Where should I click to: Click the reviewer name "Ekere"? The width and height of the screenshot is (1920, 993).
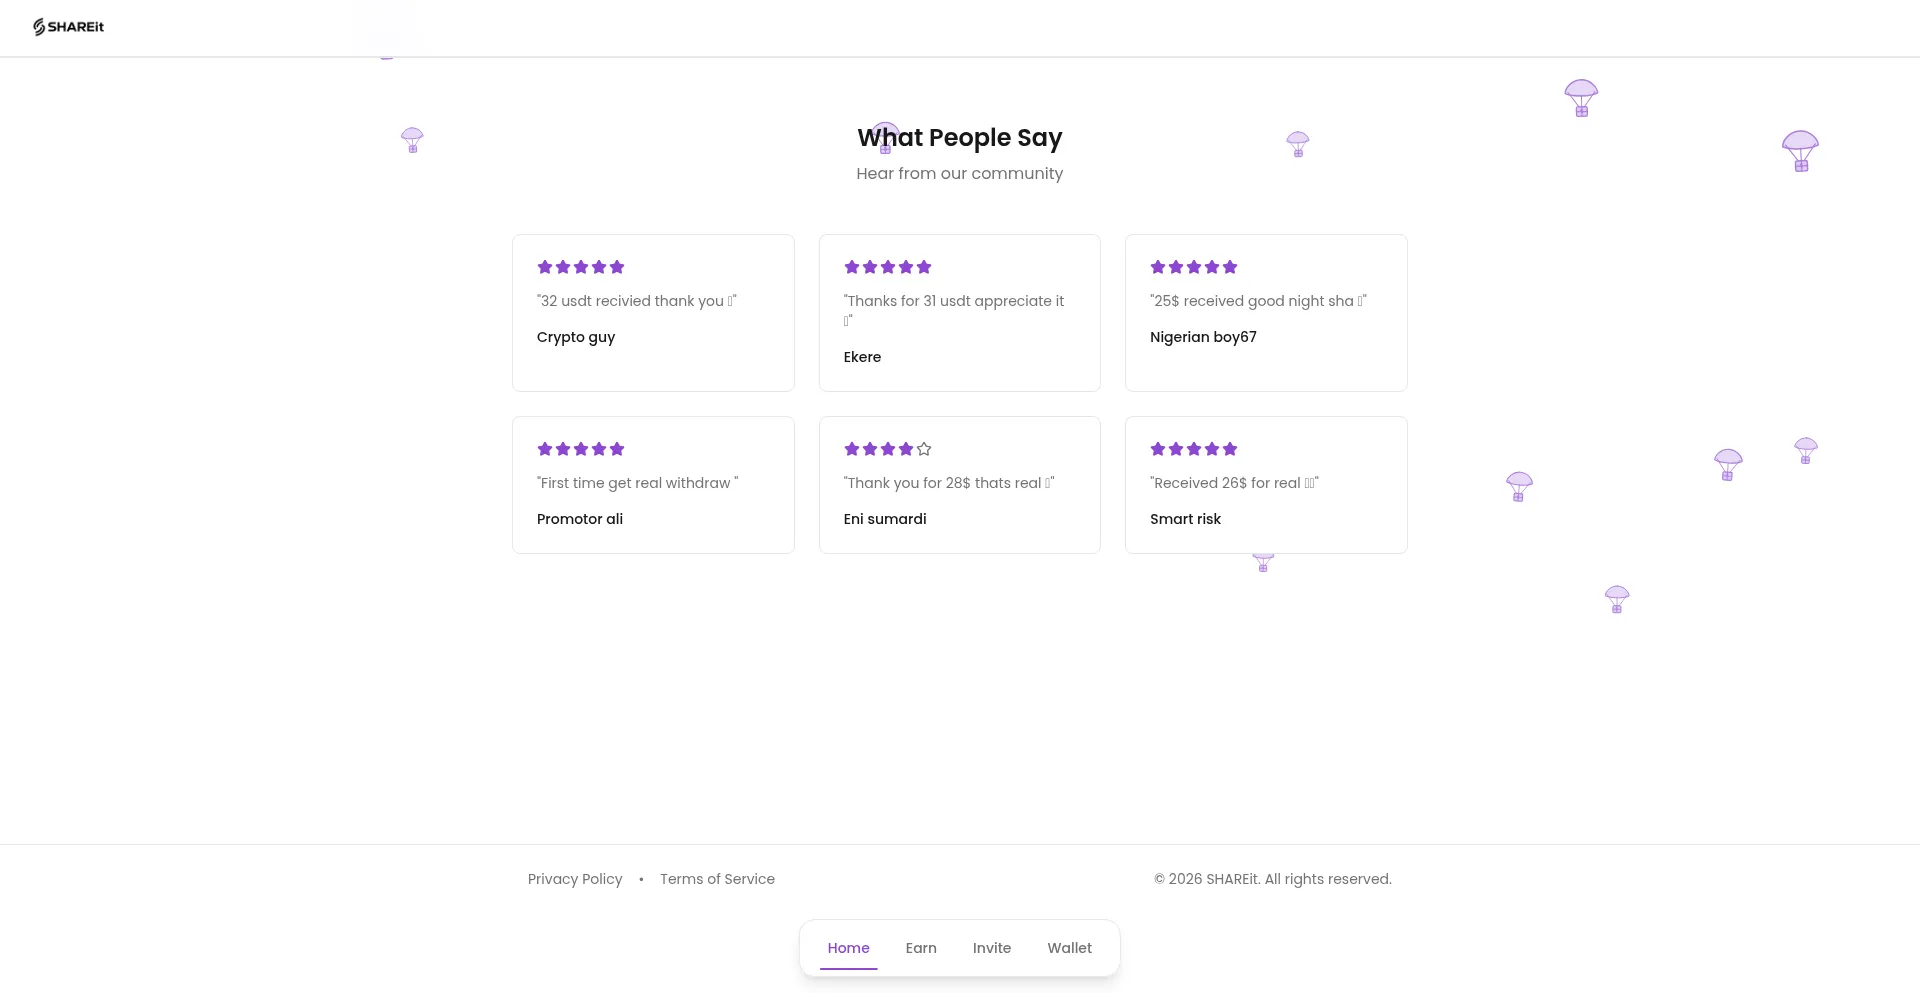862,357
